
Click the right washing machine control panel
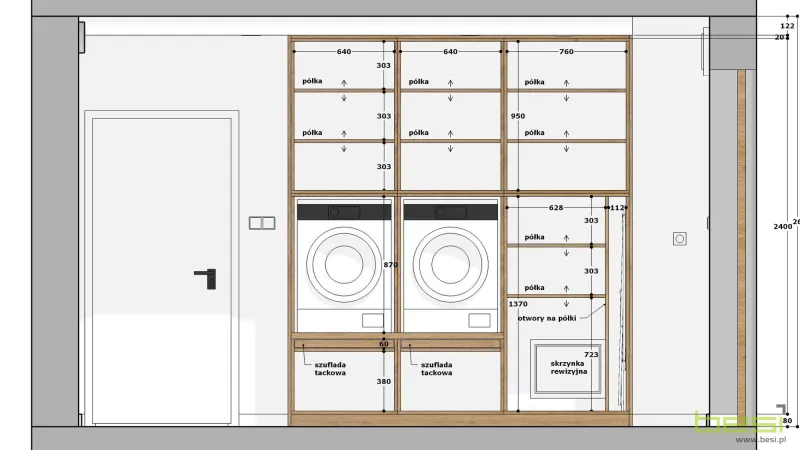(451, 212)
